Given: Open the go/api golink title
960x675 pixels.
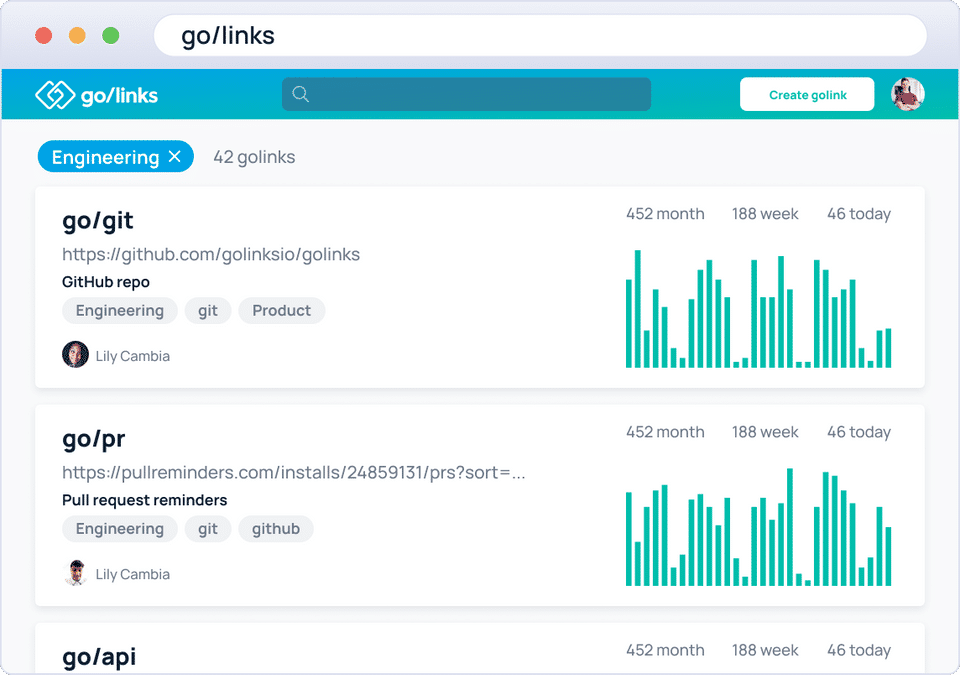Looking at the screenshot, I should point(99,657).
